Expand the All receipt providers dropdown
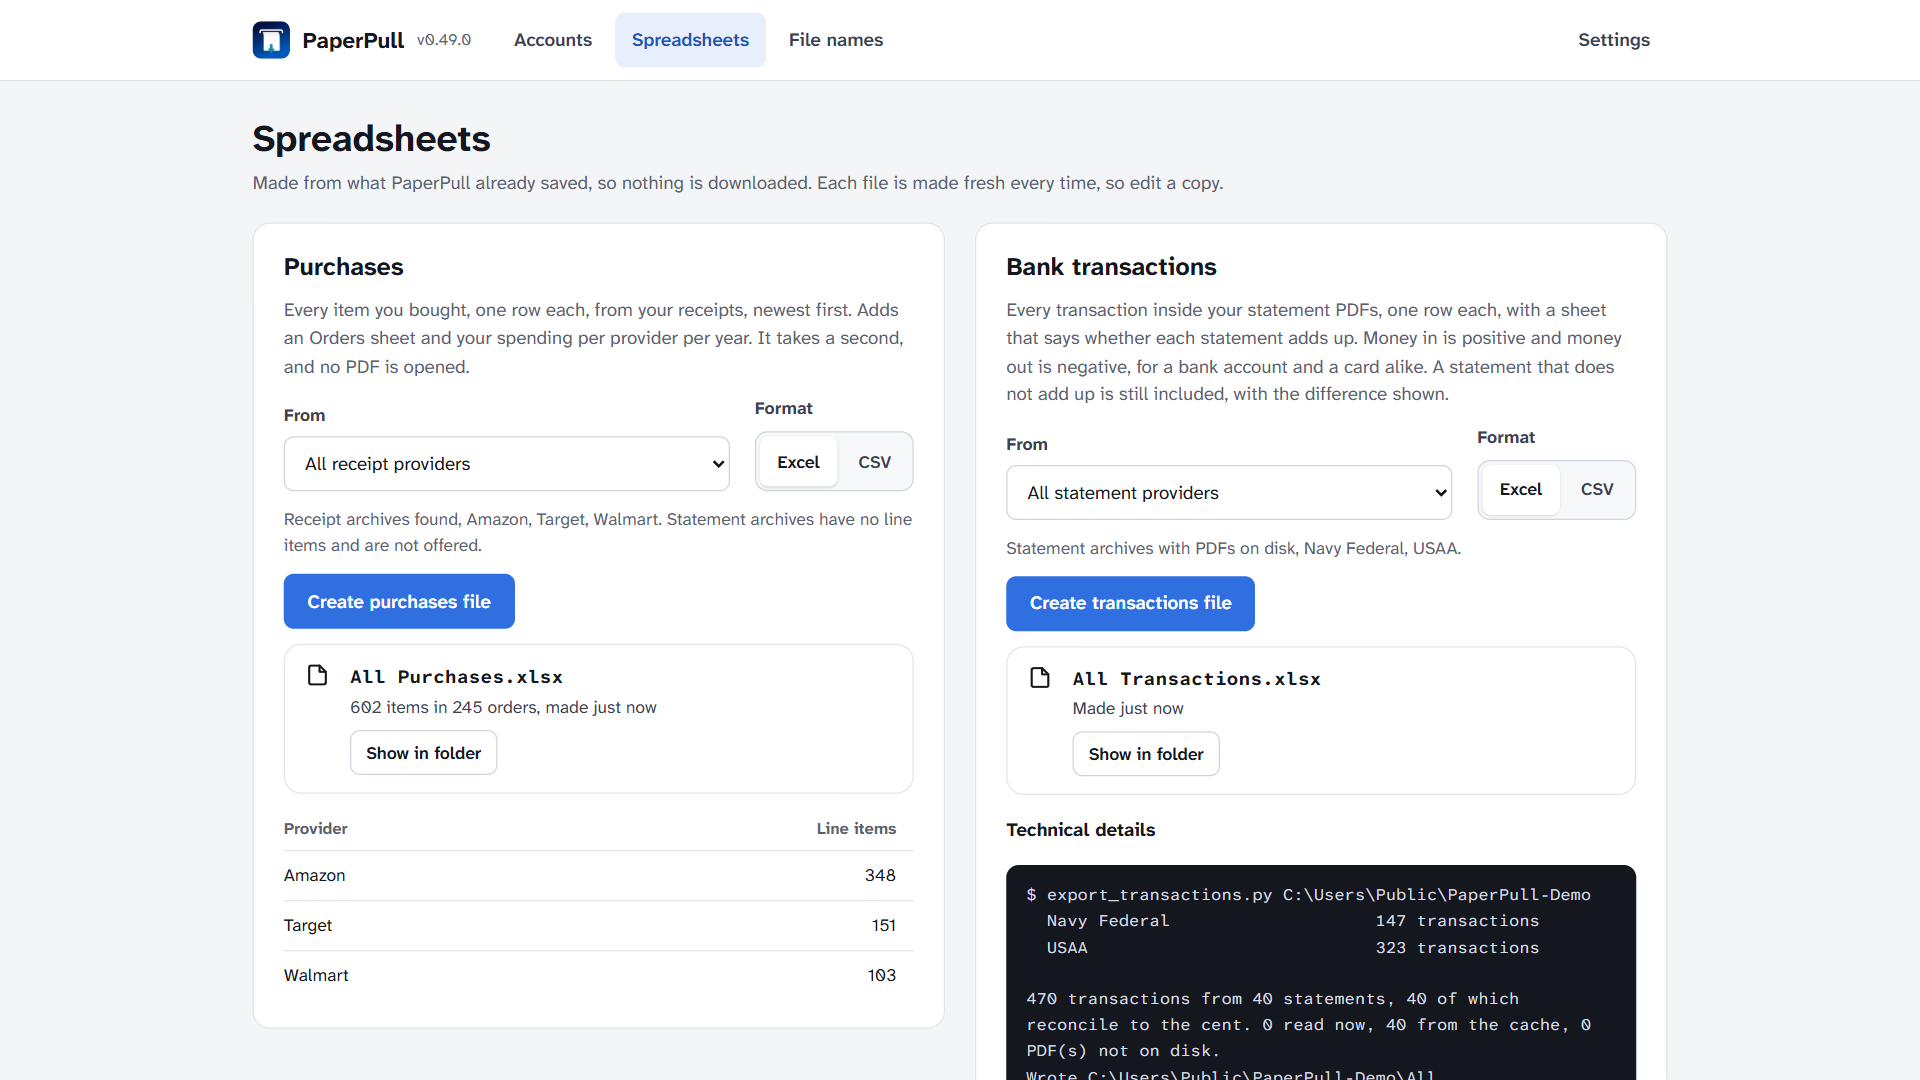Screen dimensions: 1920x1080 (x=507, y=464)
